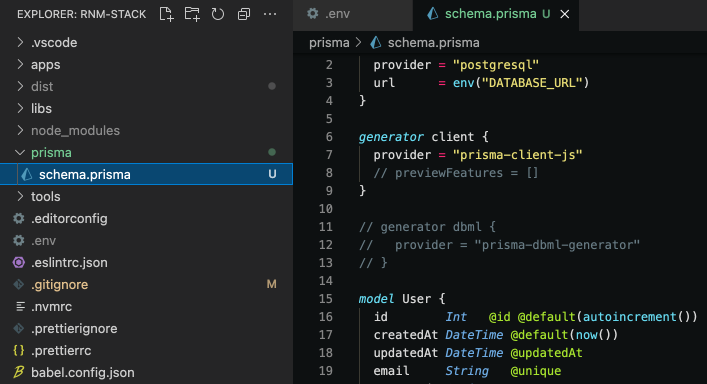Screen dimensions: 707x384
Task: Collapse the prisma folder chevron
Action: tap(20, 152)
